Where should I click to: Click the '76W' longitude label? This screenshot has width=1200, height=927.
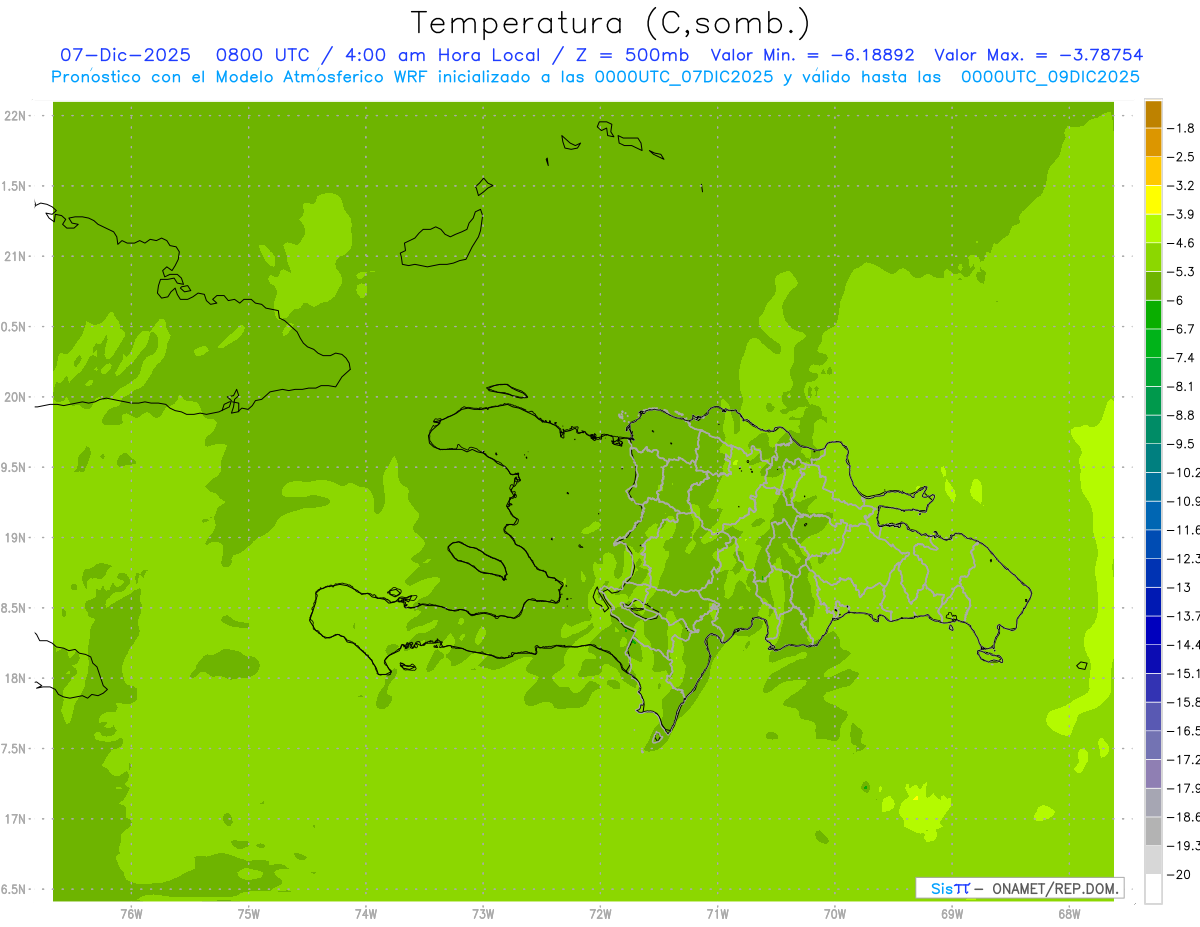[x=131, y=914]
